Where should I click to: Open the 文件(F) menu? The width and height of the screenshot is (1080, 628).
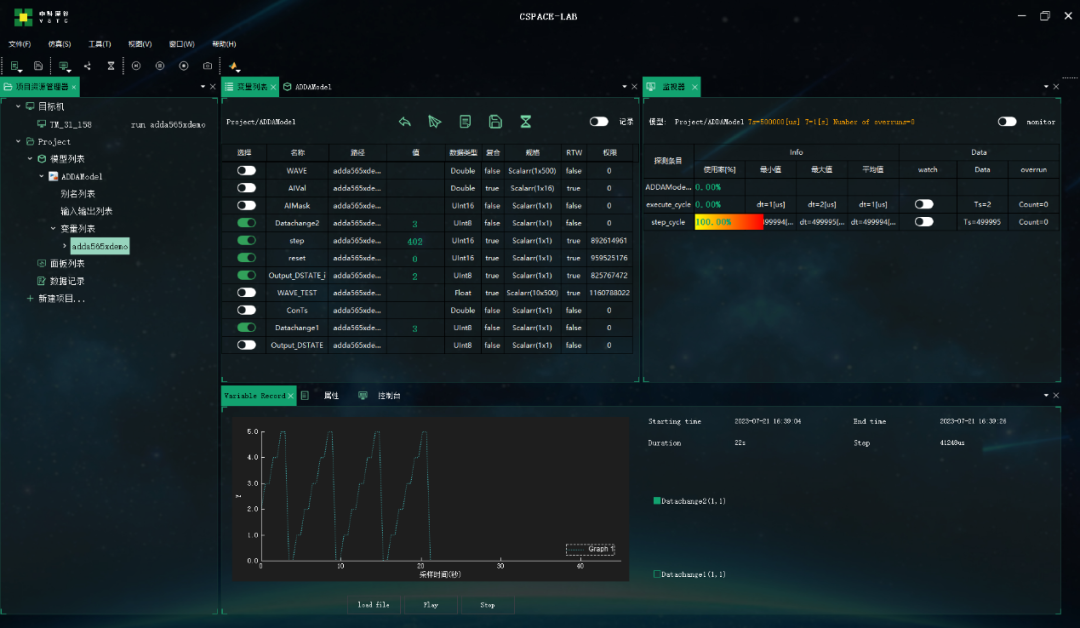click(19, 44)
